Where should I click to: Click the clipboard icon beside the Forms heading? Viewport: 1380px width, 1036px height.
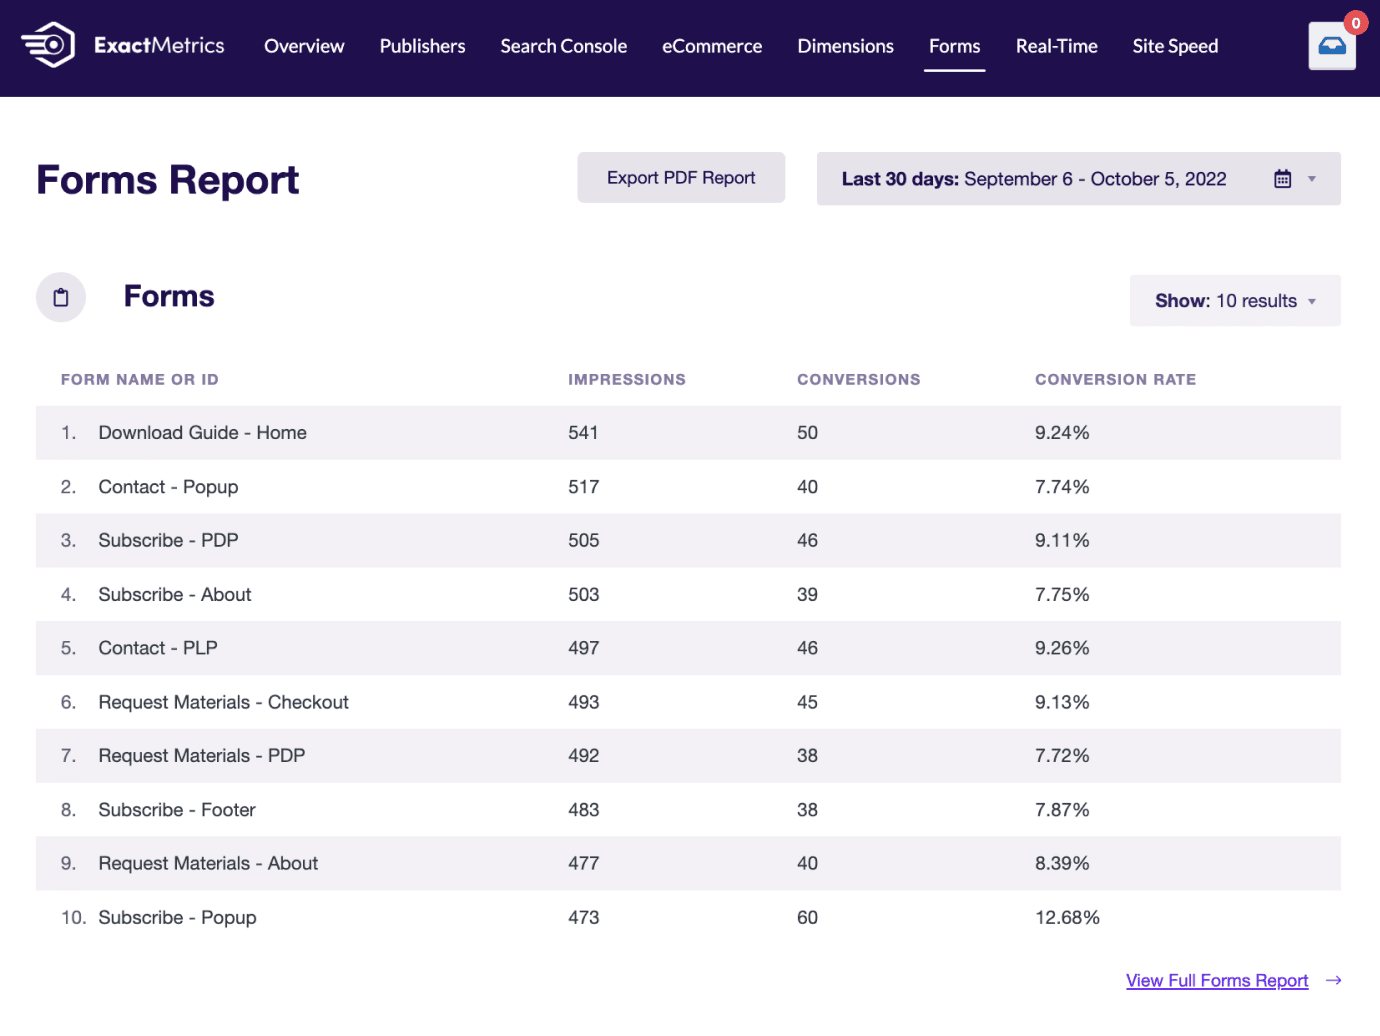[x=60, y=297]
